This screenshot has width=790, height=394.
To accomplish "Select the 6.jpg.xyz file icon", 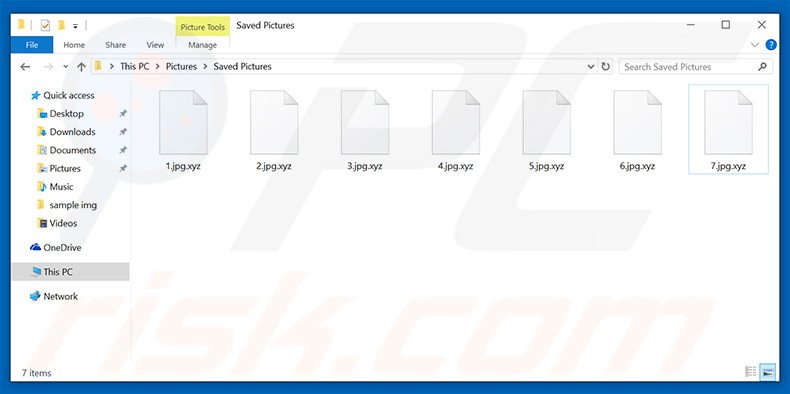I will (637, 122).
